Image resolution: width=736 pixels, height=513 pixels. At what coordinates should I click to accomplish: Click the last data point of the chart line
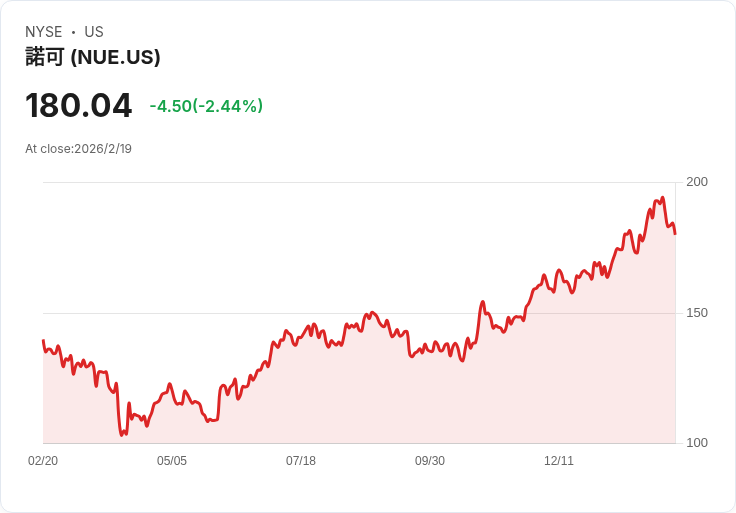(675, 233)
